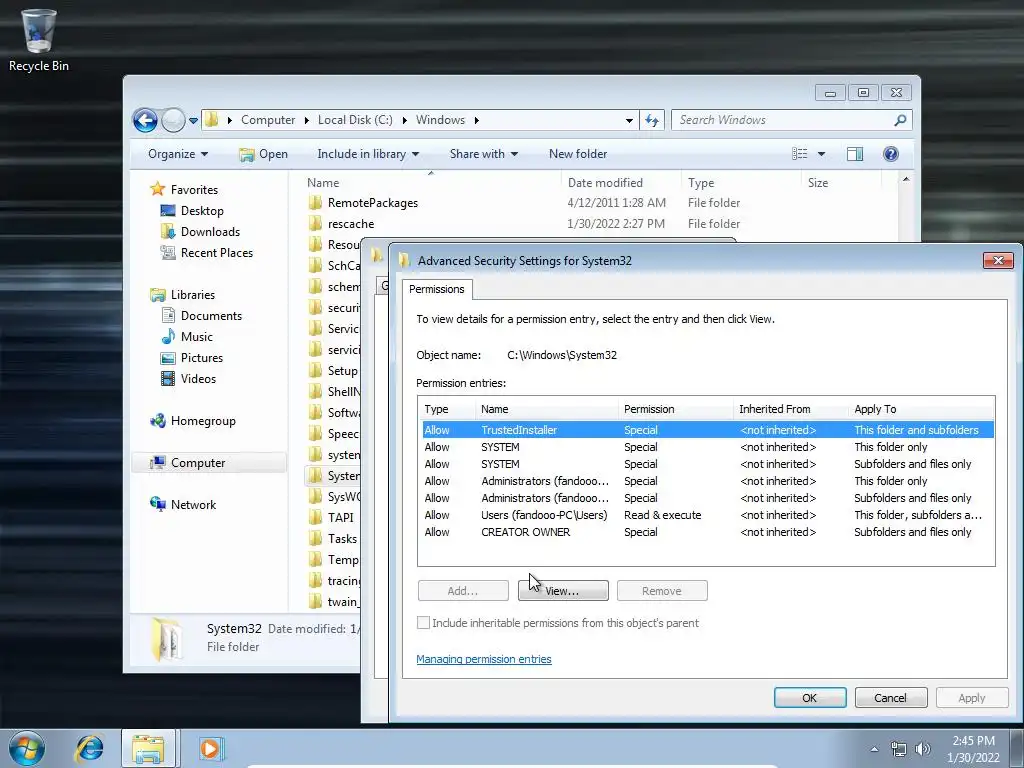Click the Explorer Forward navigation arrow
Image resolution: width=1024 pixels, height=768 pixels.
coord(173,120)
